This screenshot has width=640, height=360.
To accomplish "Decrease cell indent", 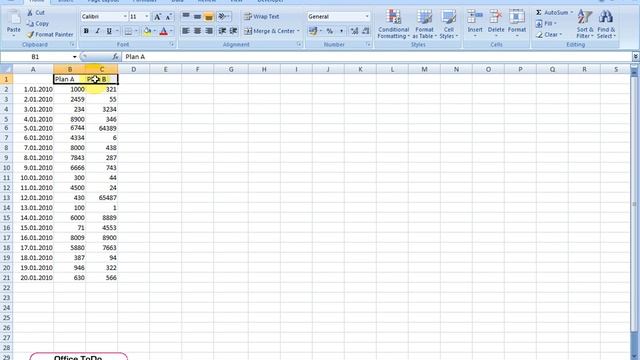I will [x=222, y=31].
